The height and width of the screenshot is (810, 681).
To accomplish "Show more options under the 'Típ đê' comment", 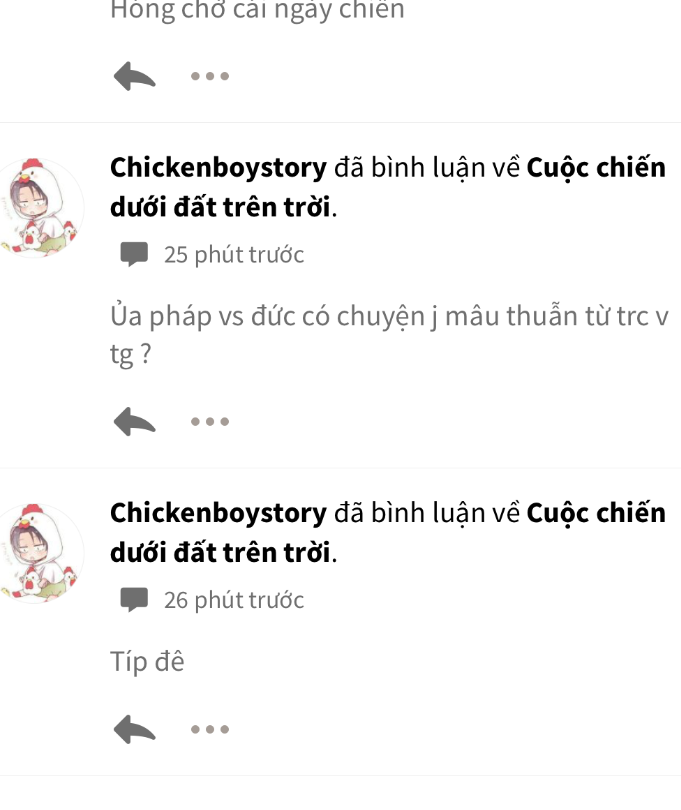I will [x=210, y=729].
